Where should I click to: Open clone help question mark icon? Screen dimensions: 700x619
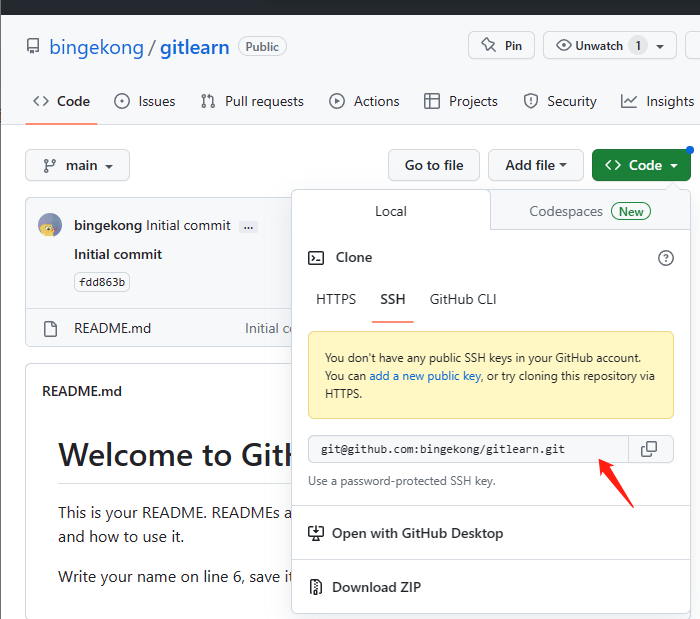click(666, 258)
